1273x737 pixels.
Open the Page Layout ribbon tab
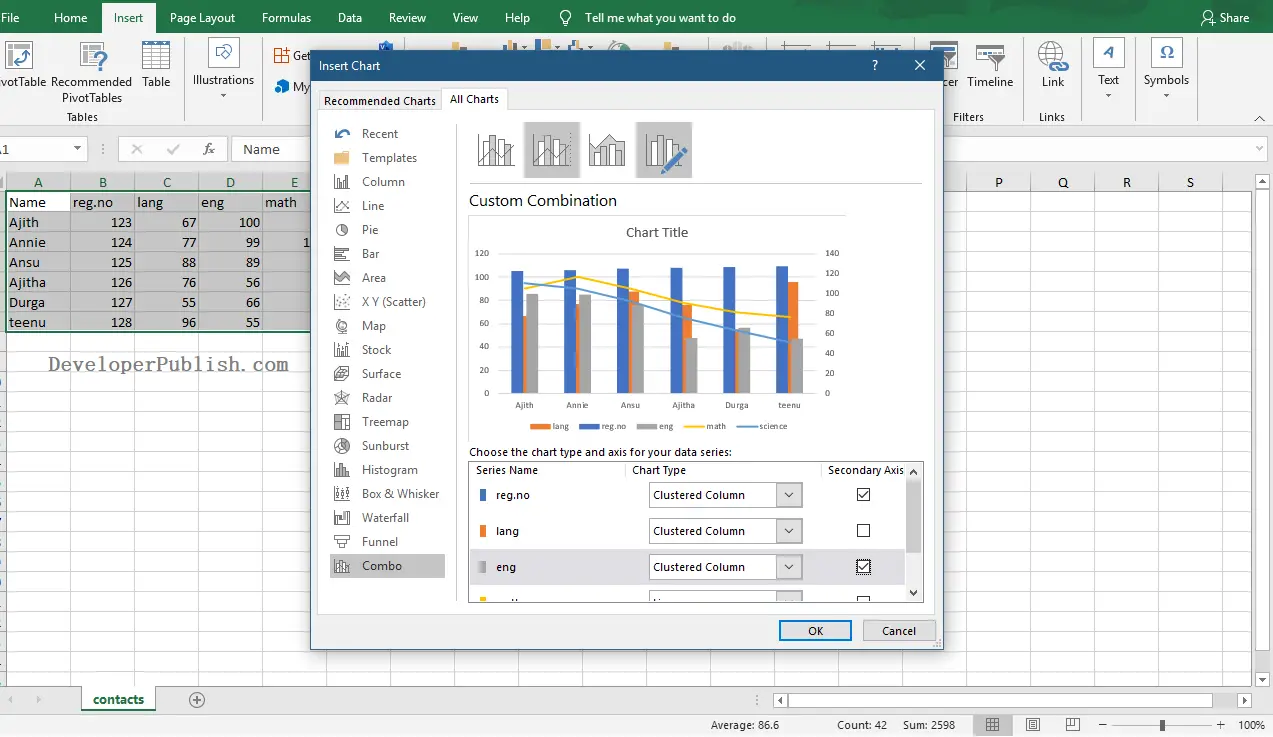coord(203,18)
